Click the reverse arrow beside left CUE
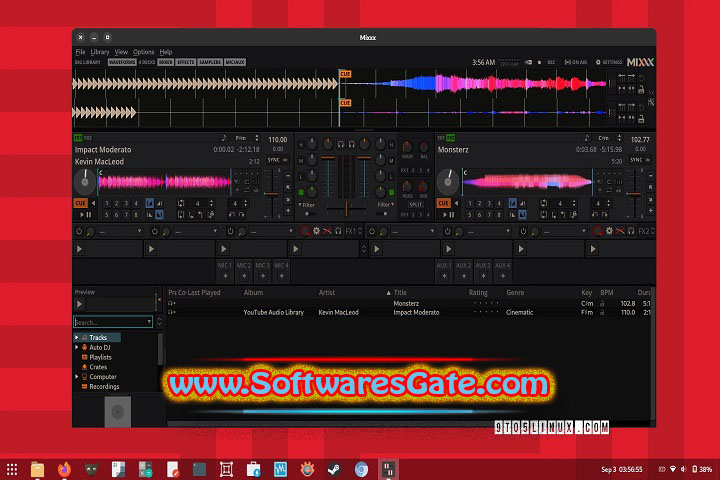This screenshot has height=480, width=720. 94,203
